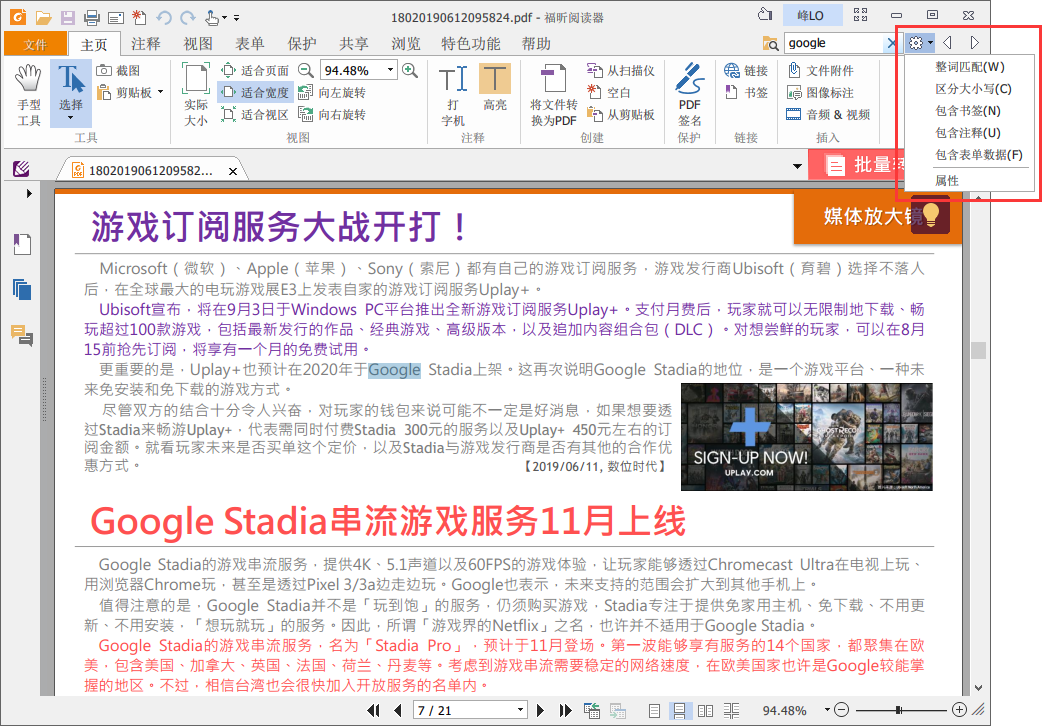This screenshot has height=726, width=1044.
Task: Create PDF from clipboard (从剪贴板)
Action: coord(621,115)
